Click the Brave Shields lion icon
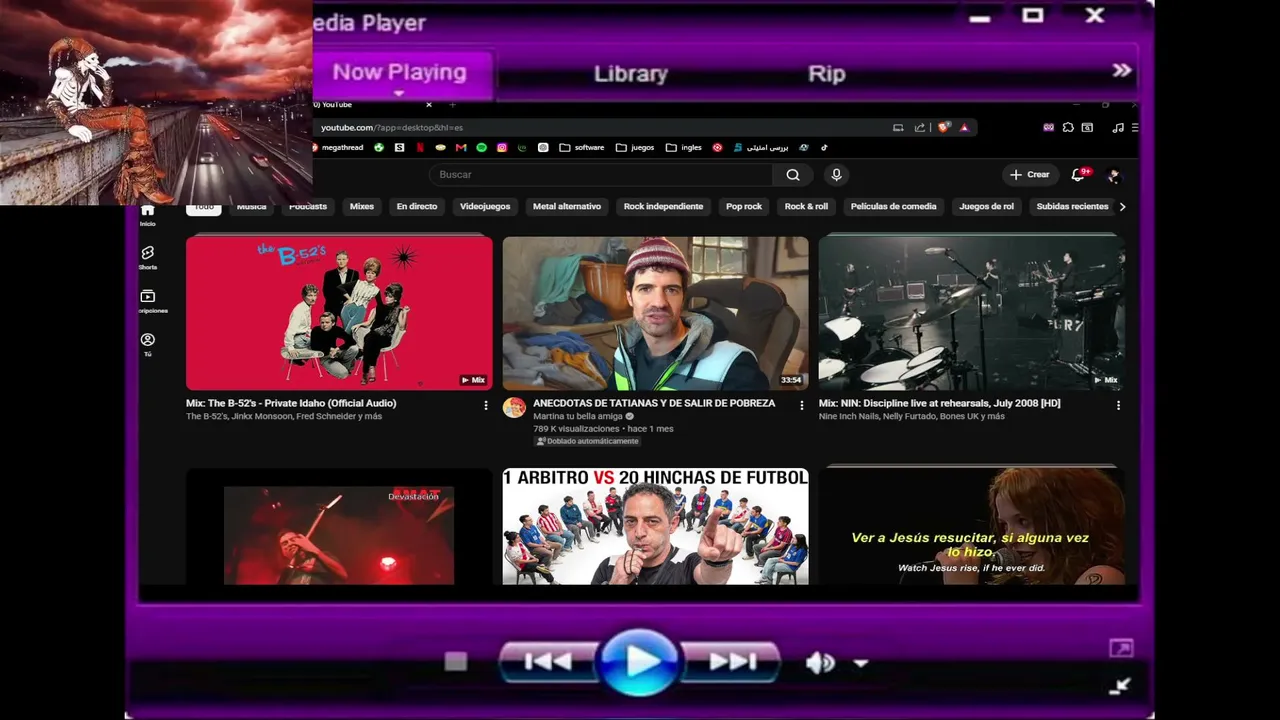 click(943, 128)
